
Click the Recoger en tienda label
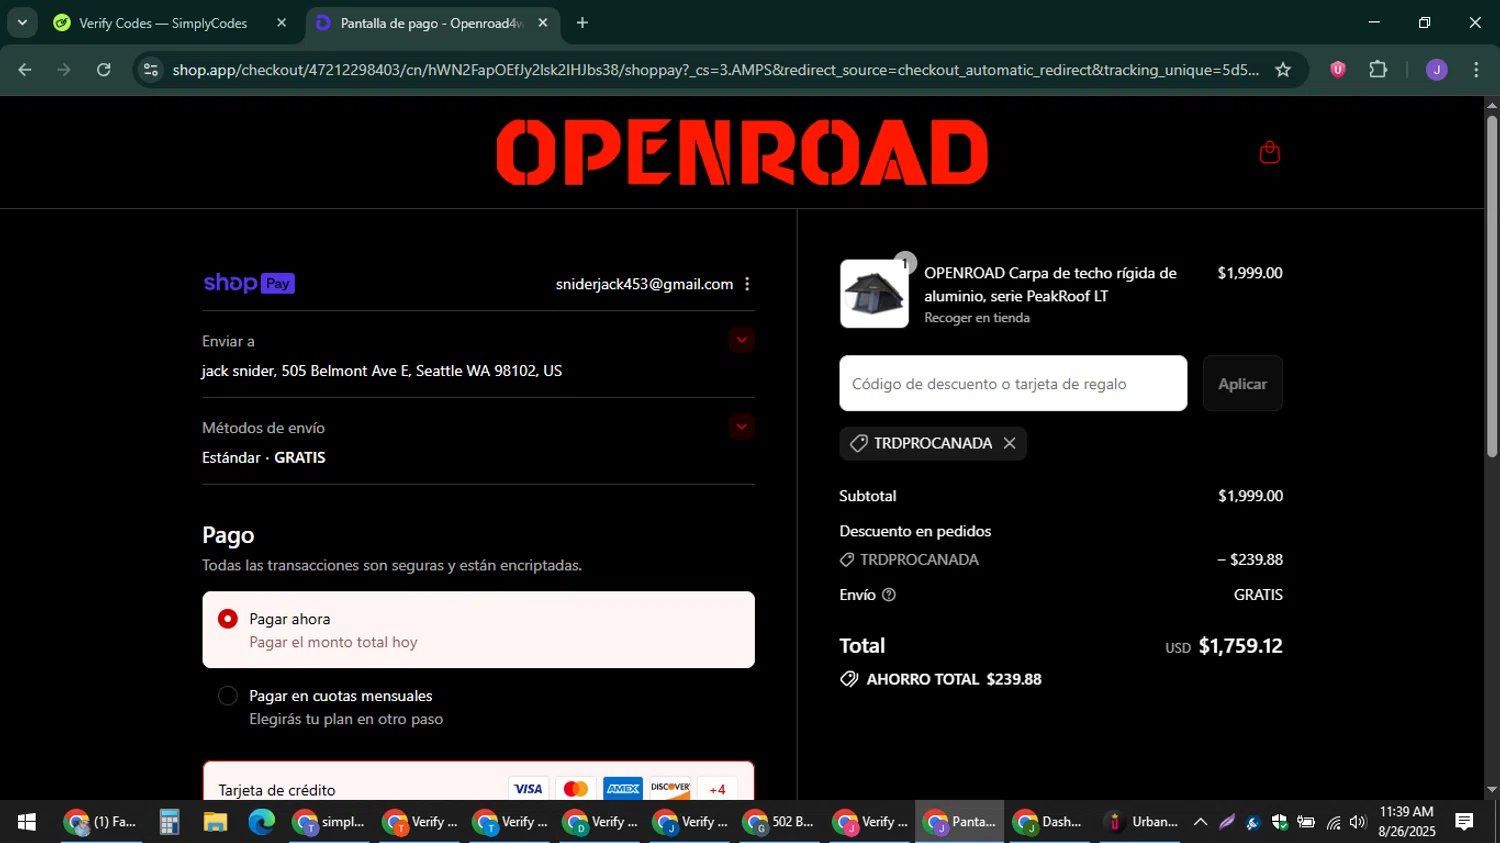coord(976,318)
